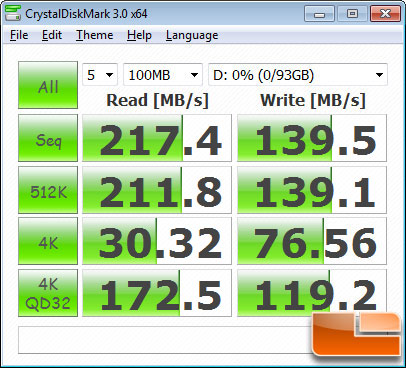Click the Seq read result 217.4
Screen dimensions: 406x368
157,138
